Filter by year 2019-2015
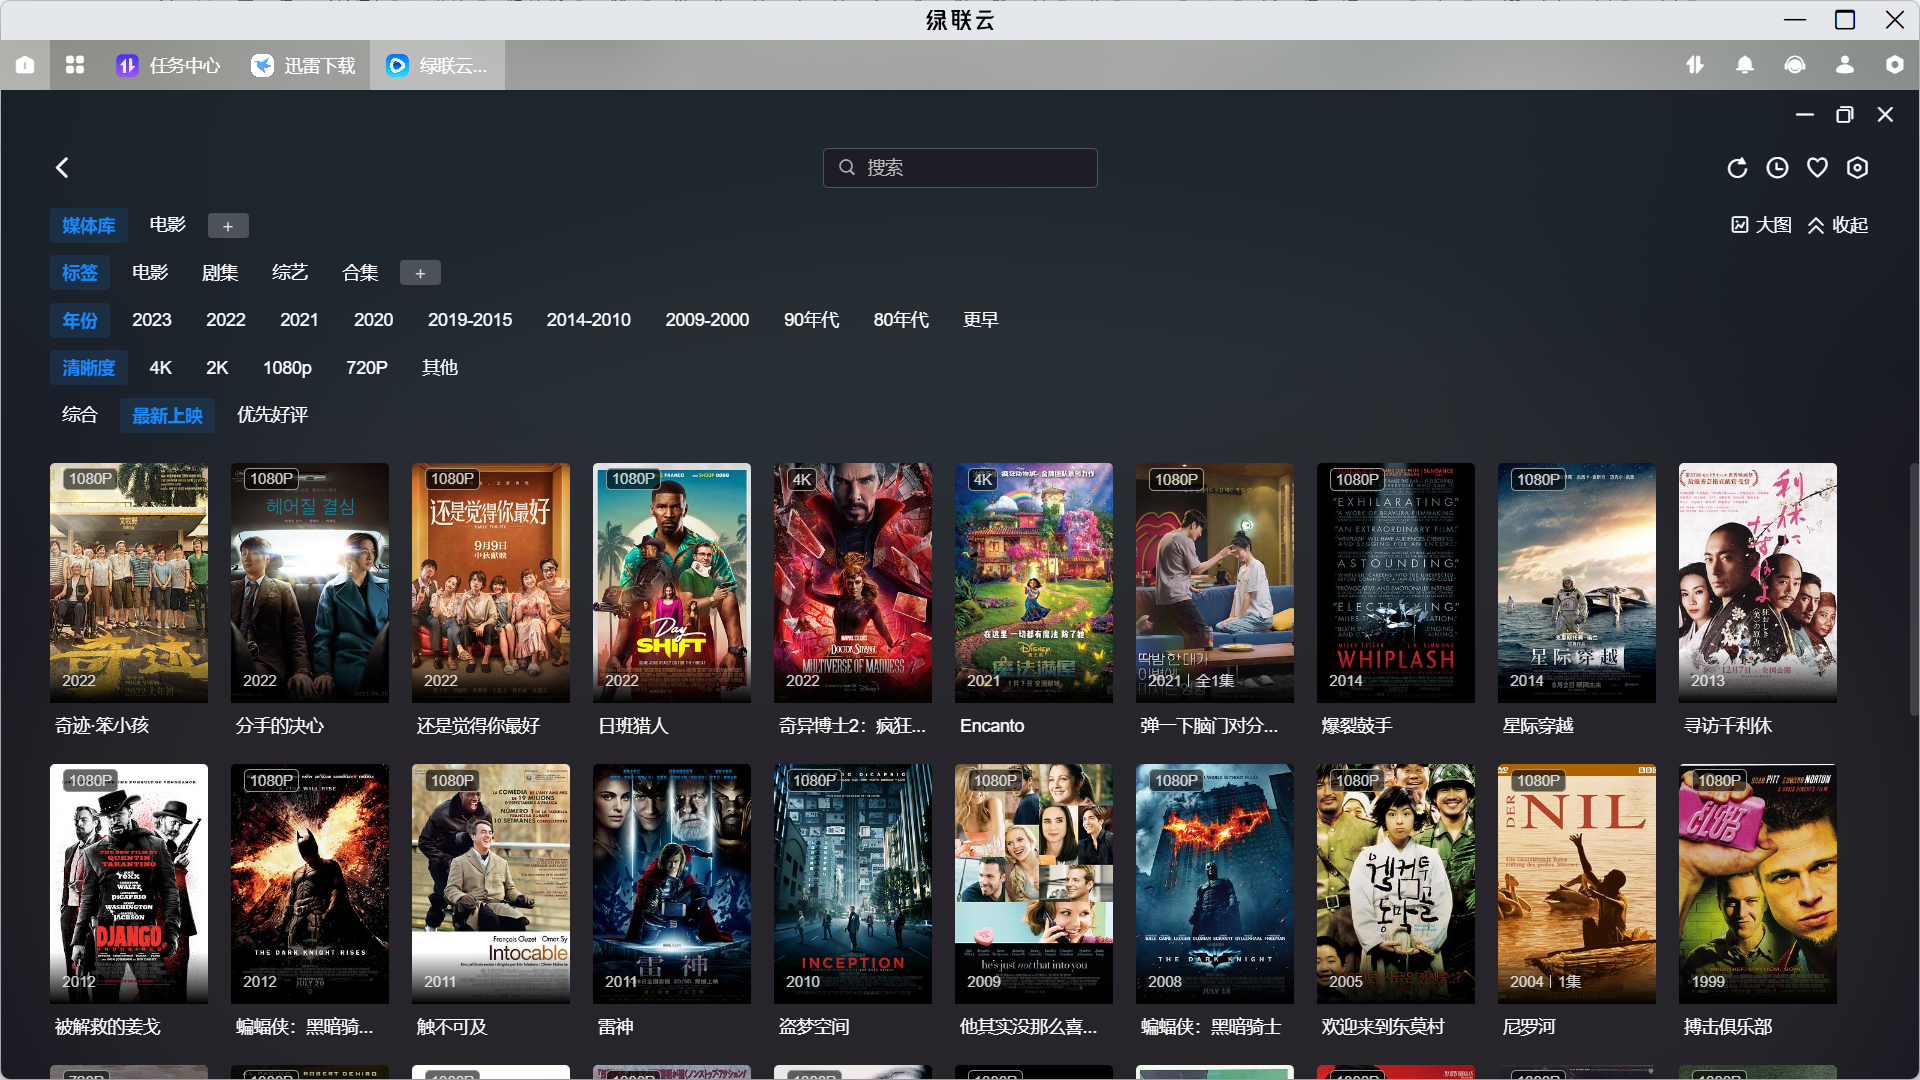The width and height of the screenshot is (1920, 1080). click(x=469, y=320)
